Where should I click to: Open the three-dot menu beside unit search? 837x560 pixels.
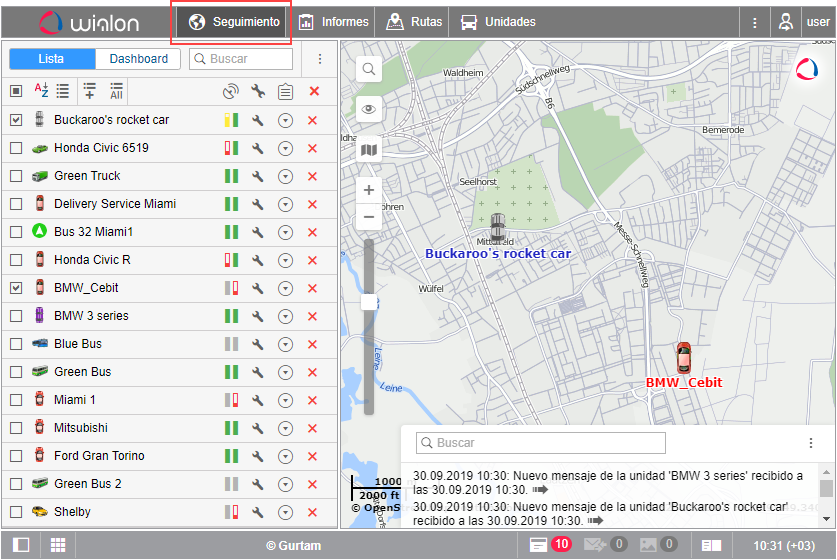tap(319, 59)
